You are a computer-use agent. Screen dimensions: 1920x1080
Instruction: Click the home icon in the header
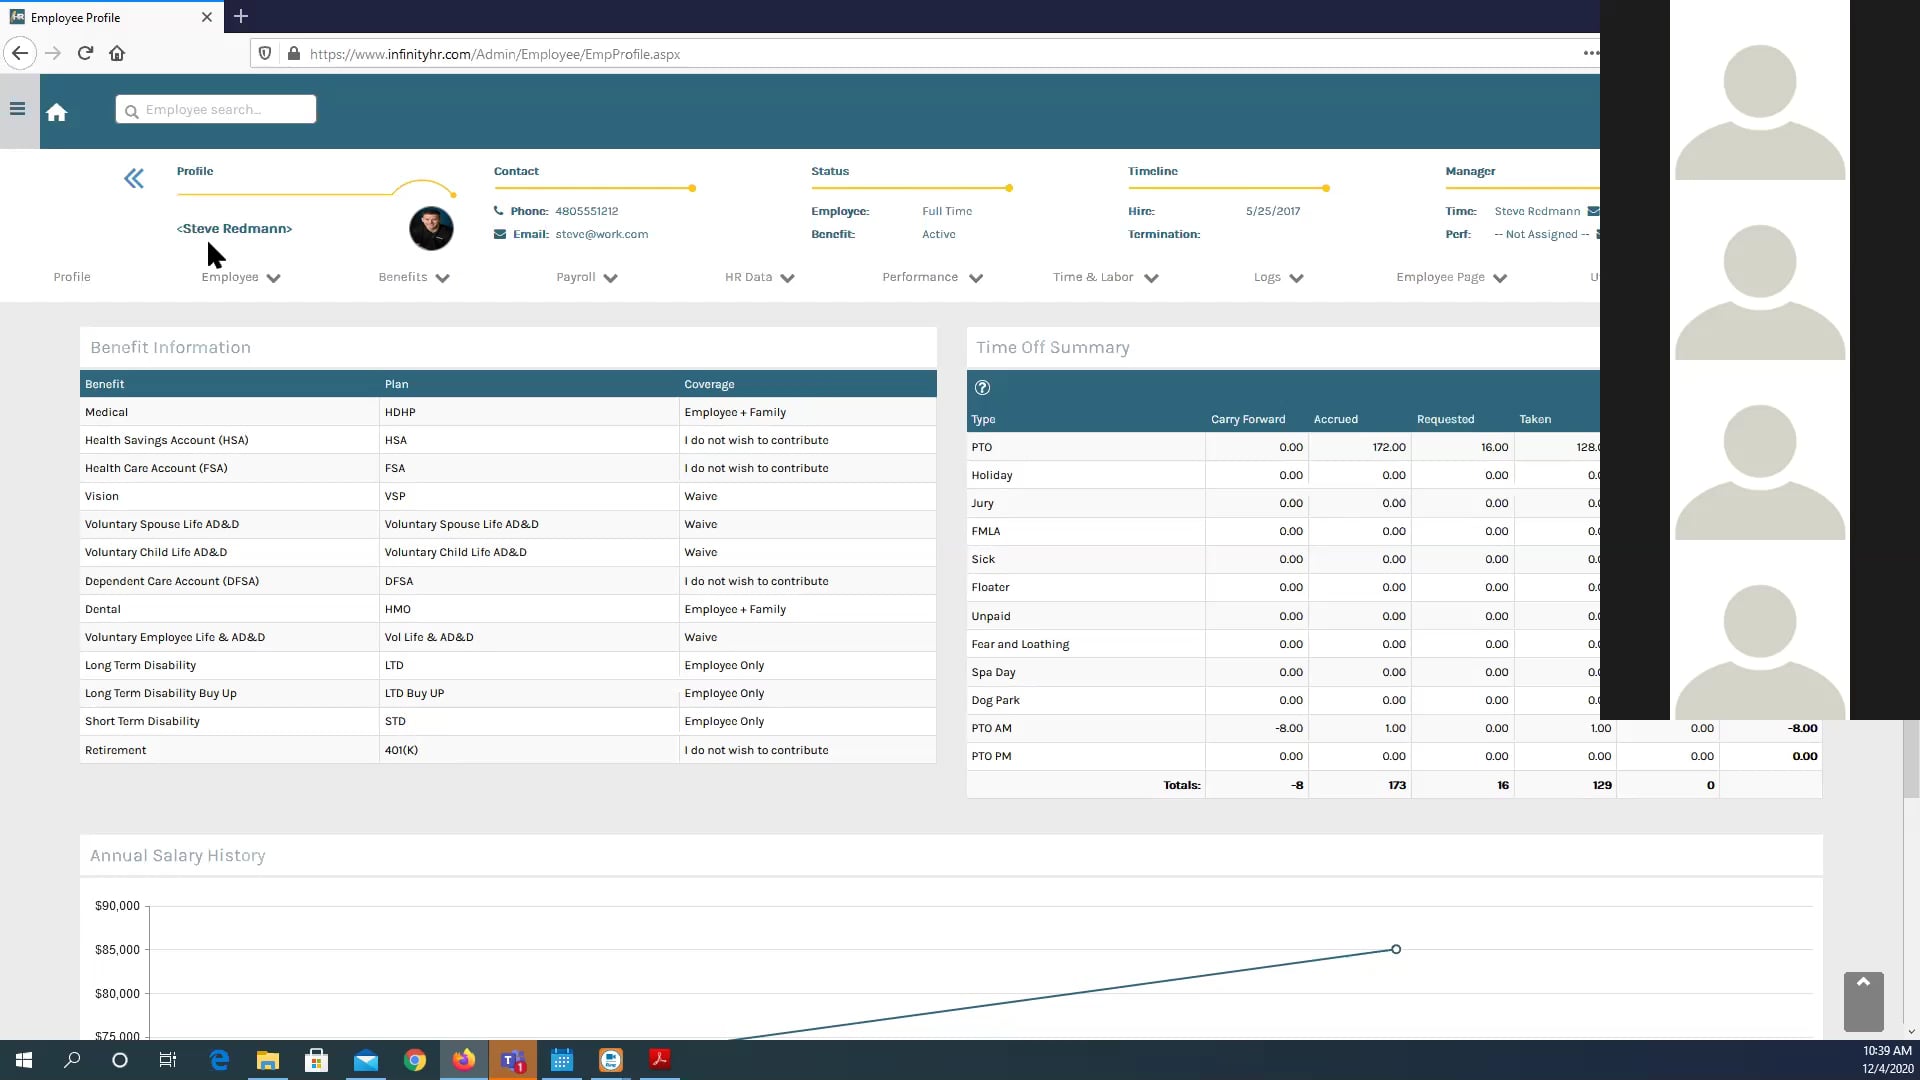57,111
